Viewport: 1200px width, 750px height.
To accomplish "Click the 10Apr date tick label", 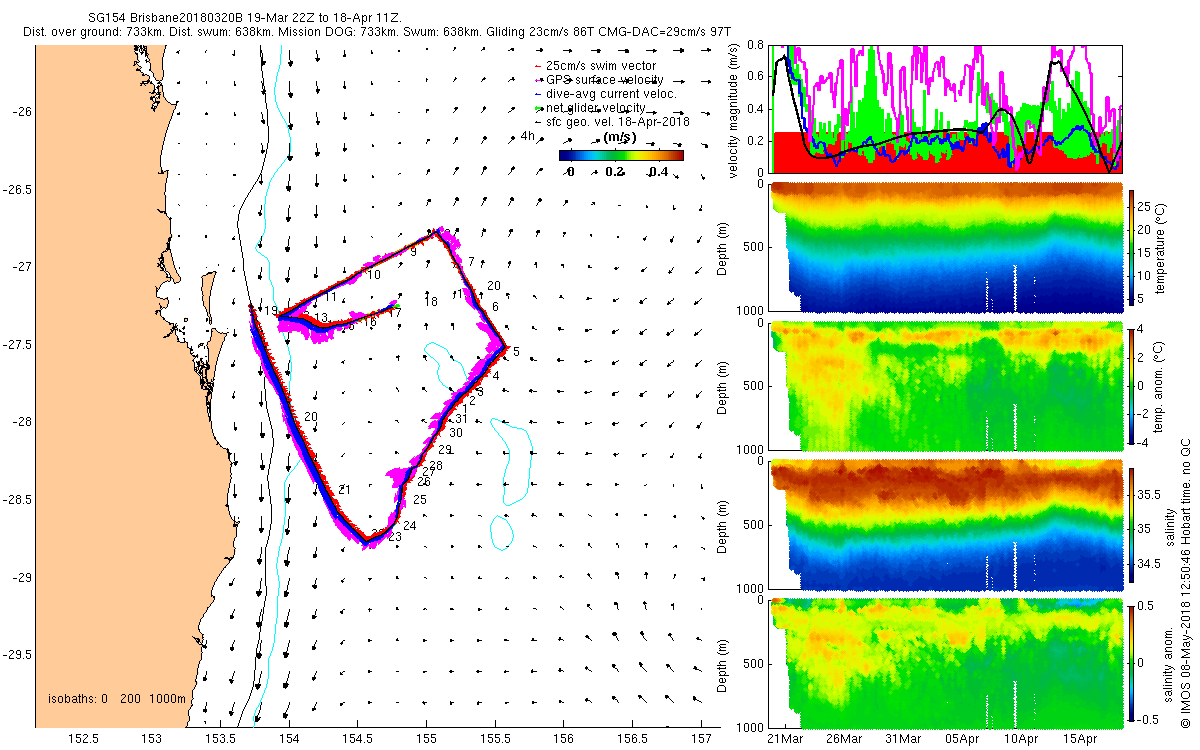I will coord(1020,739).
